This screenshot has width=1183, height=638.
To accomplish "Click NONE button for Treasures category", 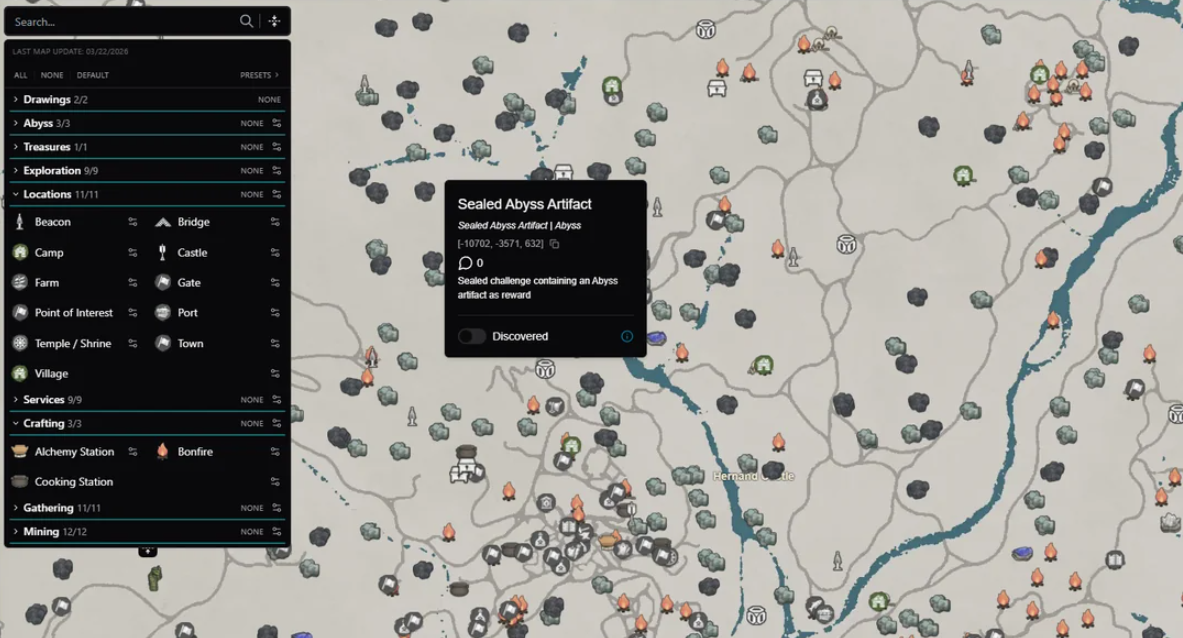I will (251, 147).
